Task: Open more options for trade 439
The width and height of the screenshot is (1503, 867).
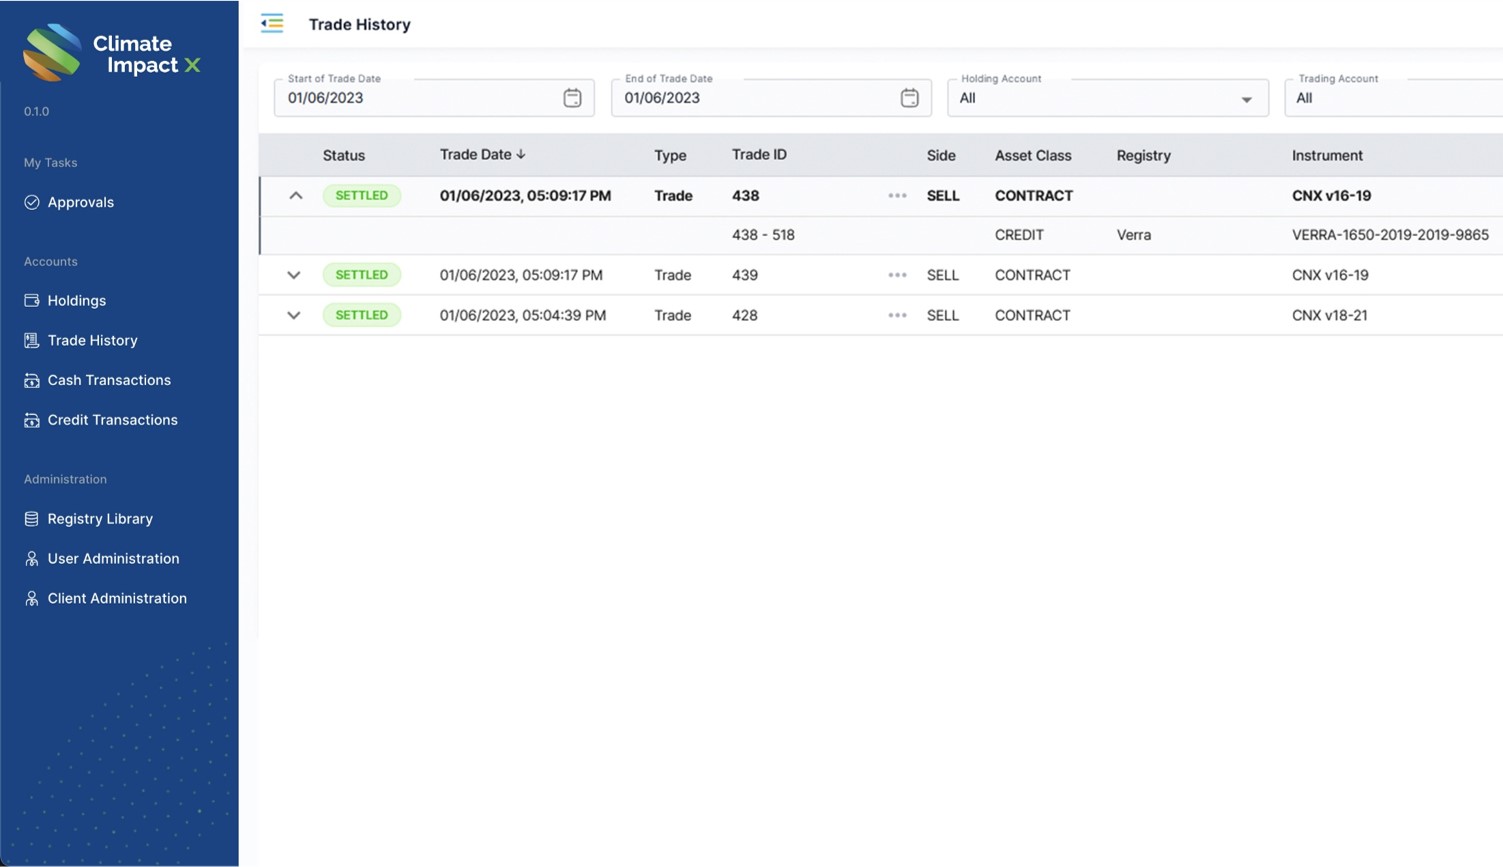Action: click(x=897, y=275)
